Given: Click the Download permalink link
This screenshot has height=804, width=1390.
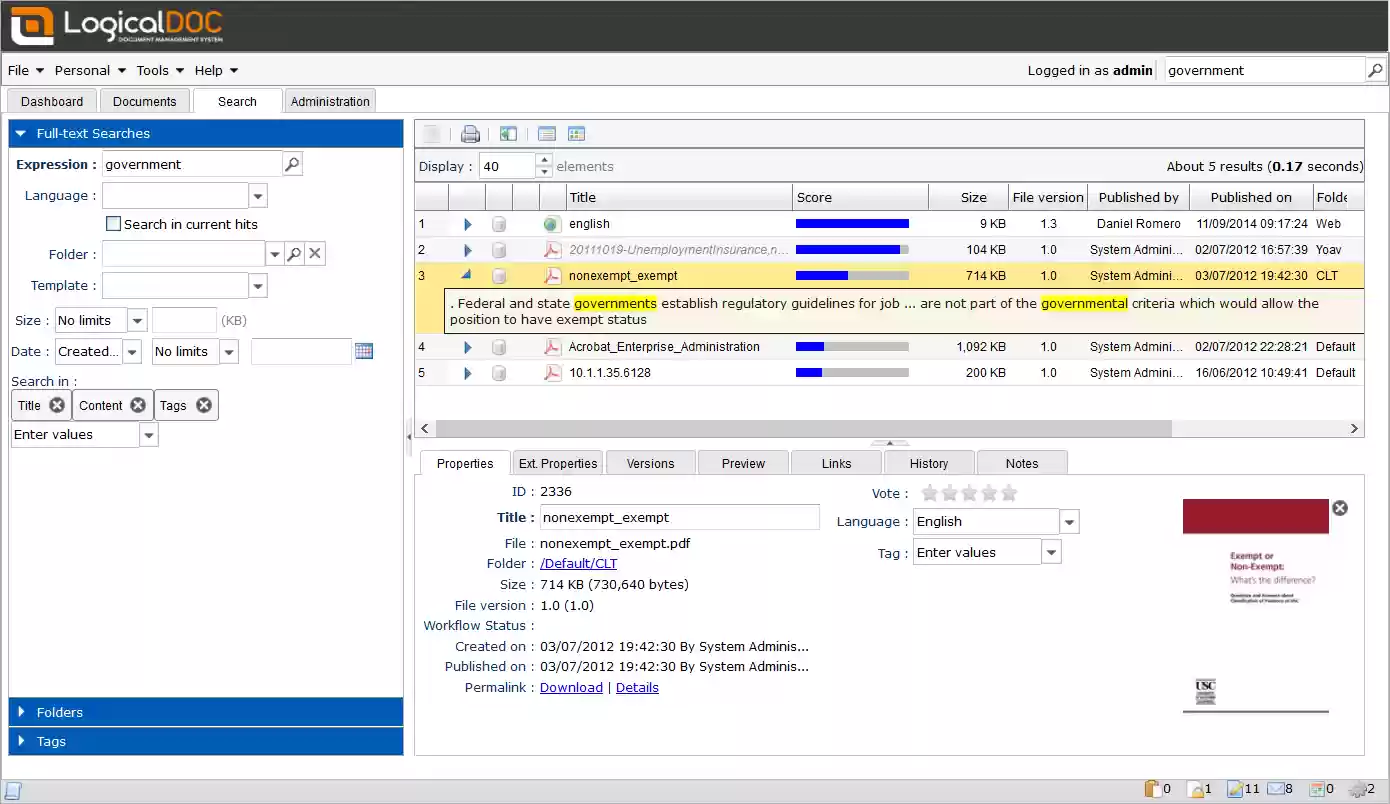Looking at the screenshot, I should point(570,687).
